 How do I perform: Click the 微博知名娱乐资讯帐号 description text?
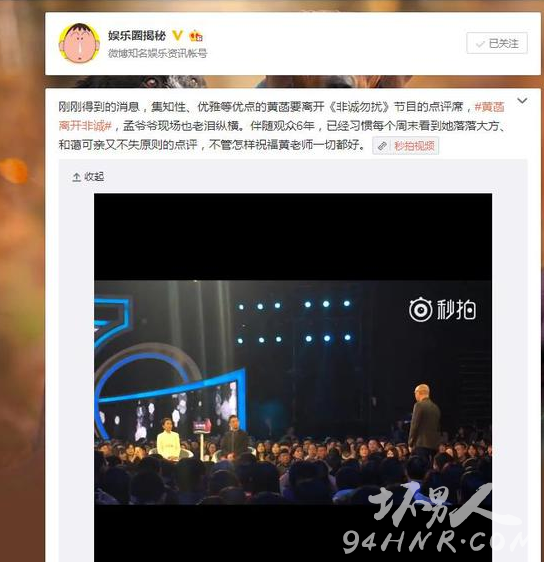(158, 54)
